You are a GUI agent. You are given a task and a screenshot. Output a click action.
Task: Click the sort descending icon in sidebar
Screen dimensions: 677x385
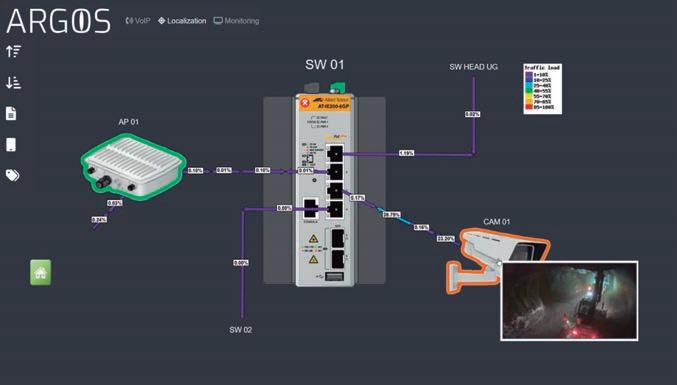click(13, 82)
